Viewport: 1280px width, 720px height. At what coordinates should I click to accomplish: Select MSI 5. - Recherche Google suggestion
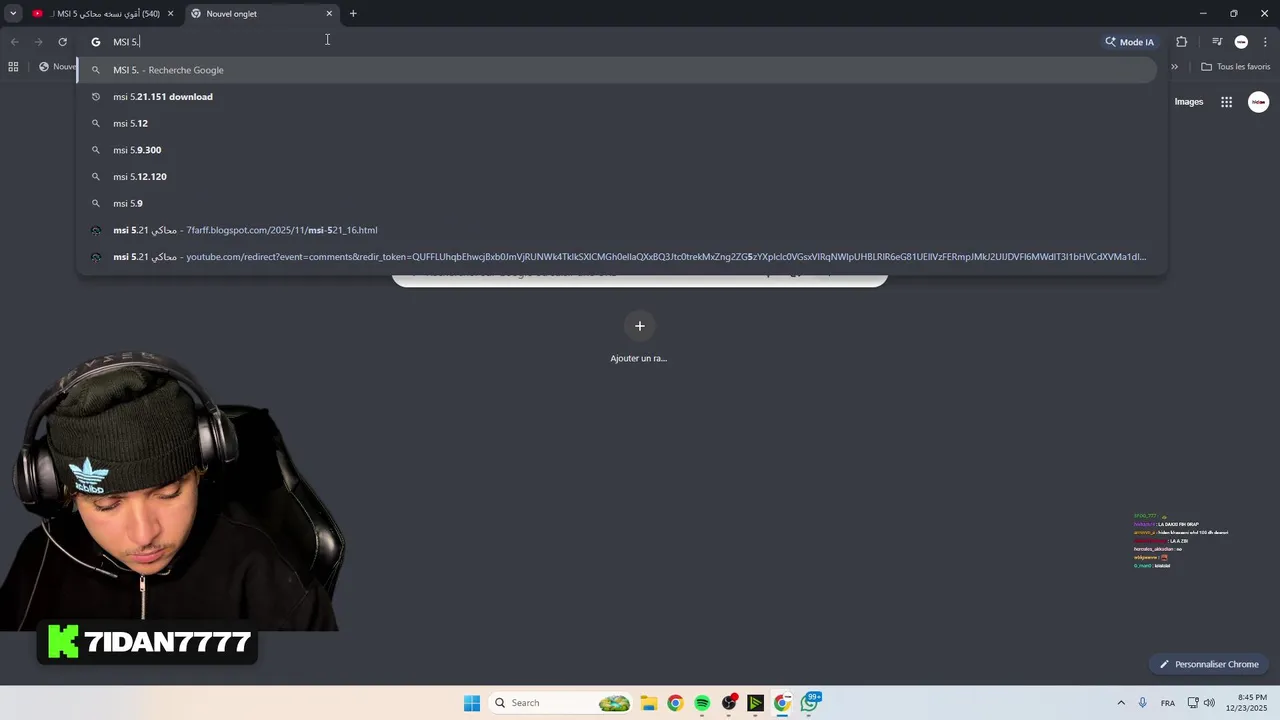(616, 70)
